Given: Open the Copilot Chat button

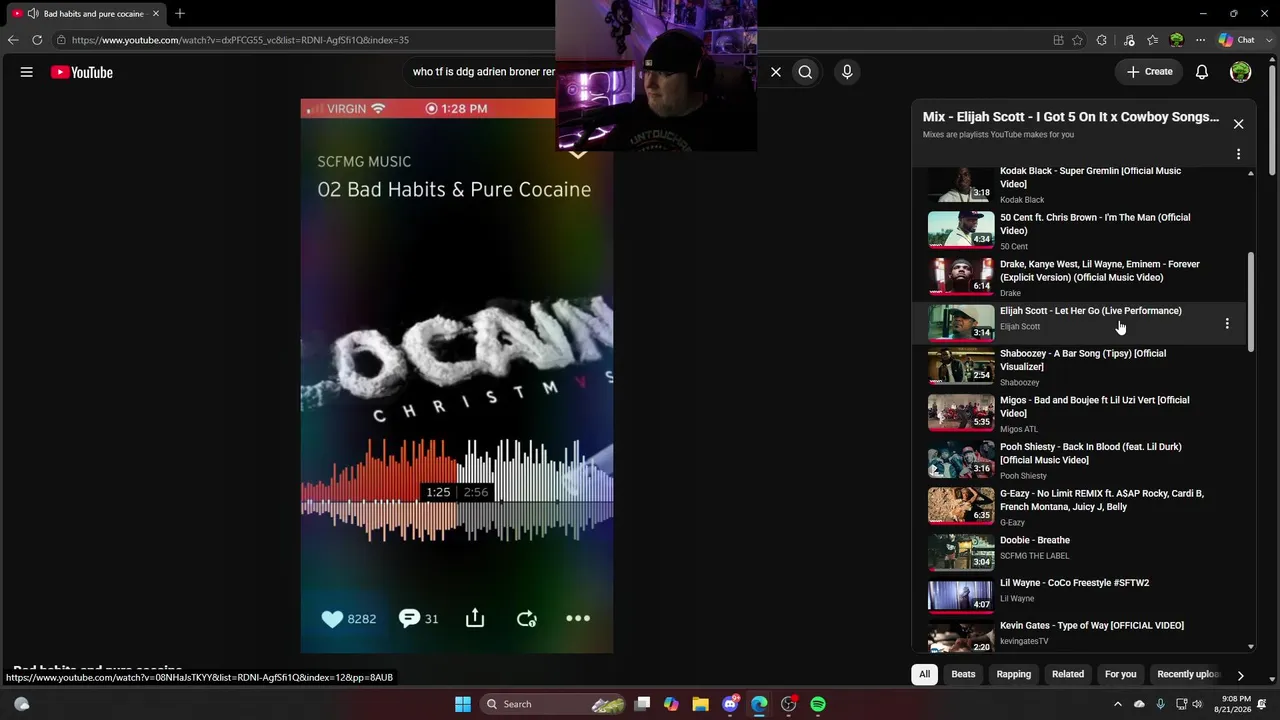Looking at the screenshot, I should 1237,40.
